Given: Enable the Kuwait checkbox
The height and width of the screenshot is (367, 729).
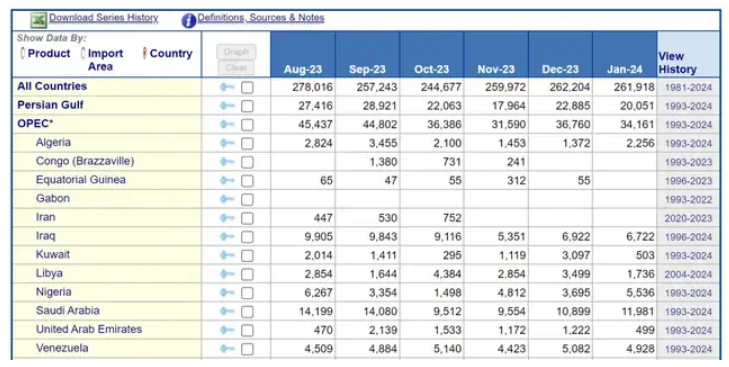Looking at the screenshot, I should coord(247,256).
